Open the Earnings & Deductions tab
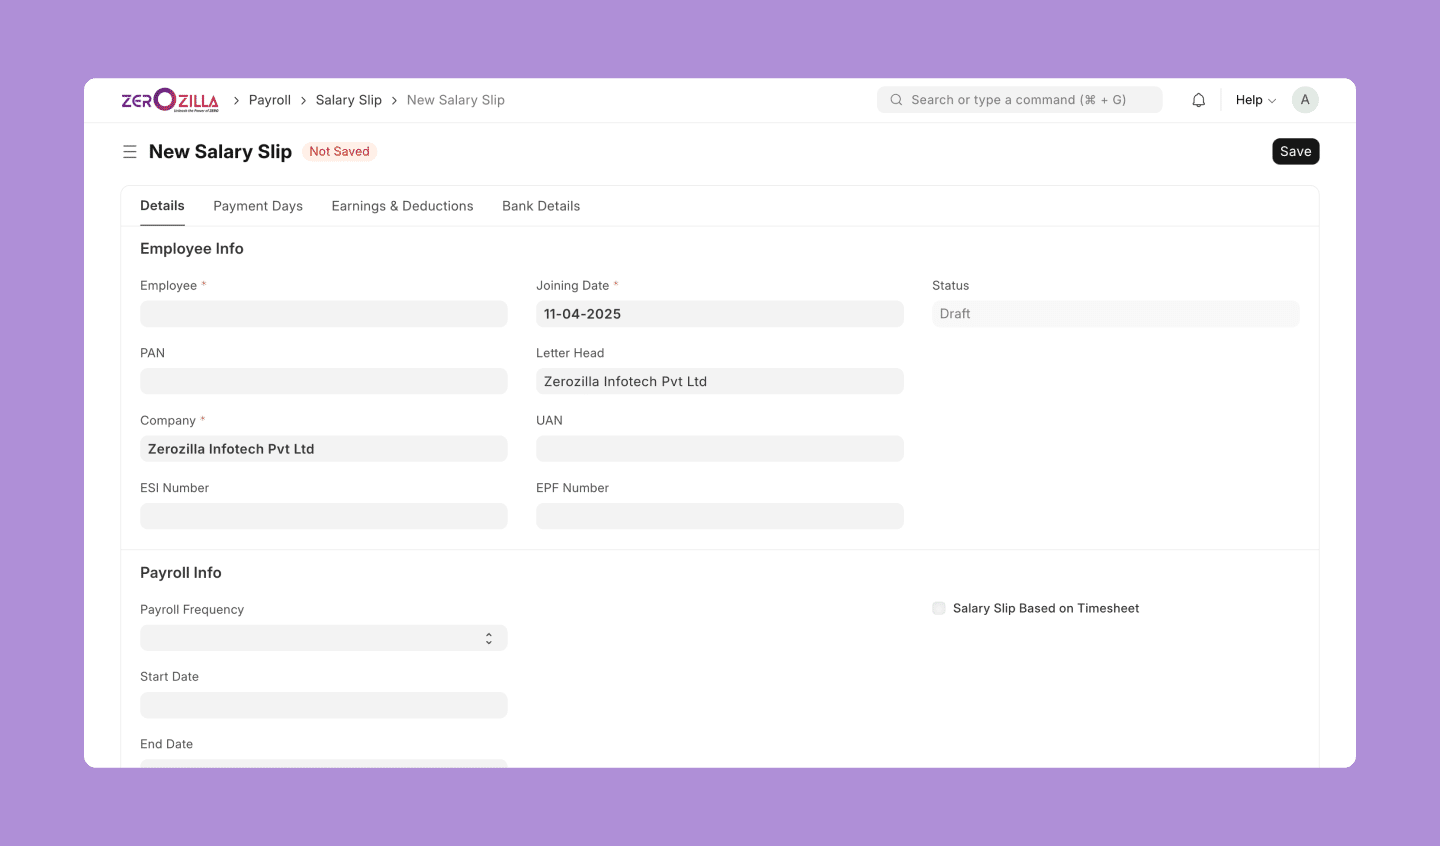 click(x=402, y=206)
